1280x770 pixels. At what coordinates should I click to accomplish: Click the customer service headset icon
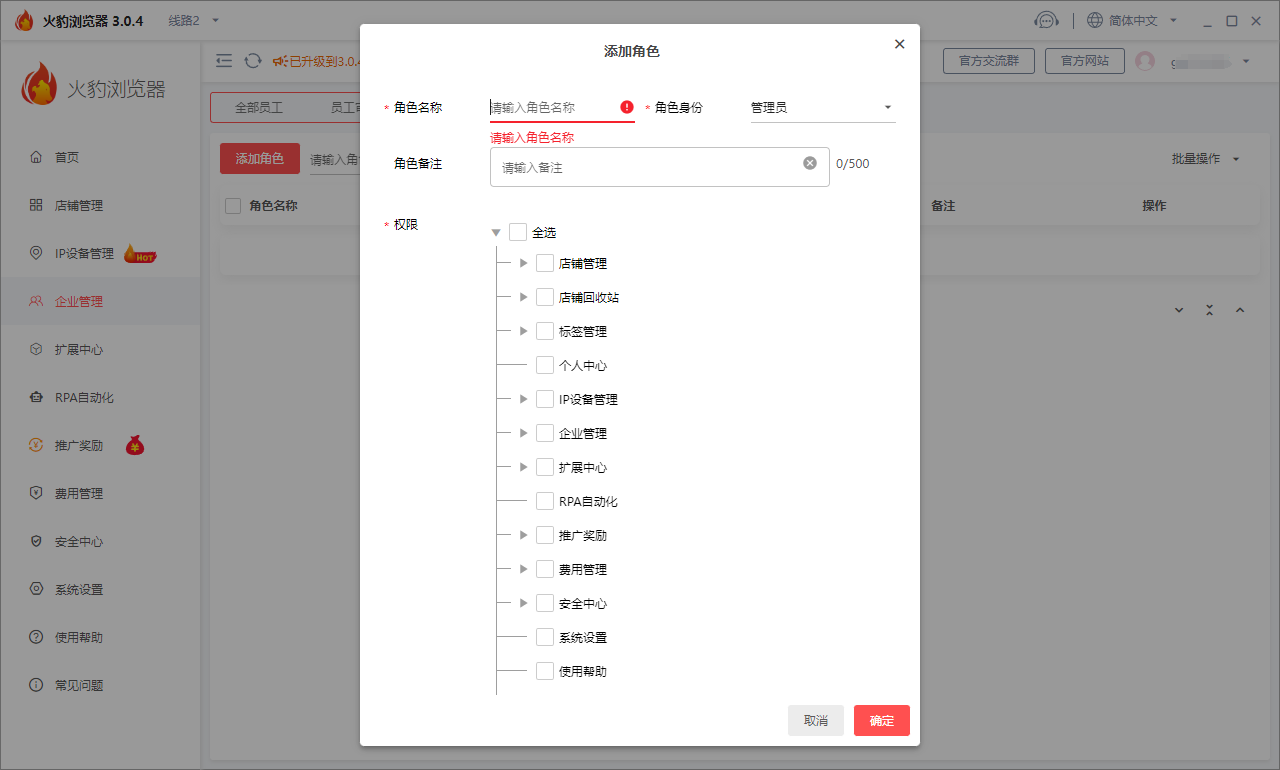coord(1046,21)
